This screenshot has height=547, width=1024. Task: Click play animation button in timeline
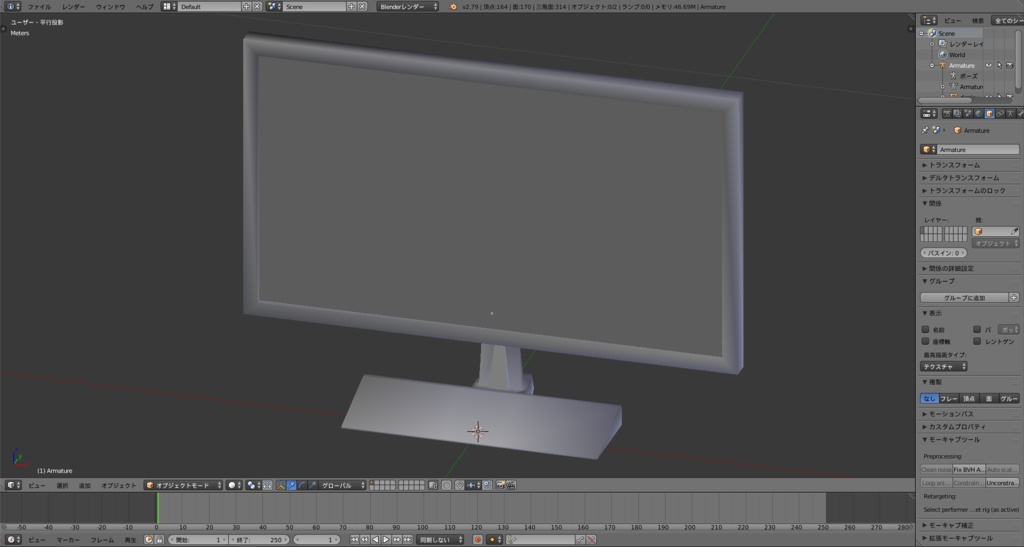pyautogui.click(x=386, y=540)
